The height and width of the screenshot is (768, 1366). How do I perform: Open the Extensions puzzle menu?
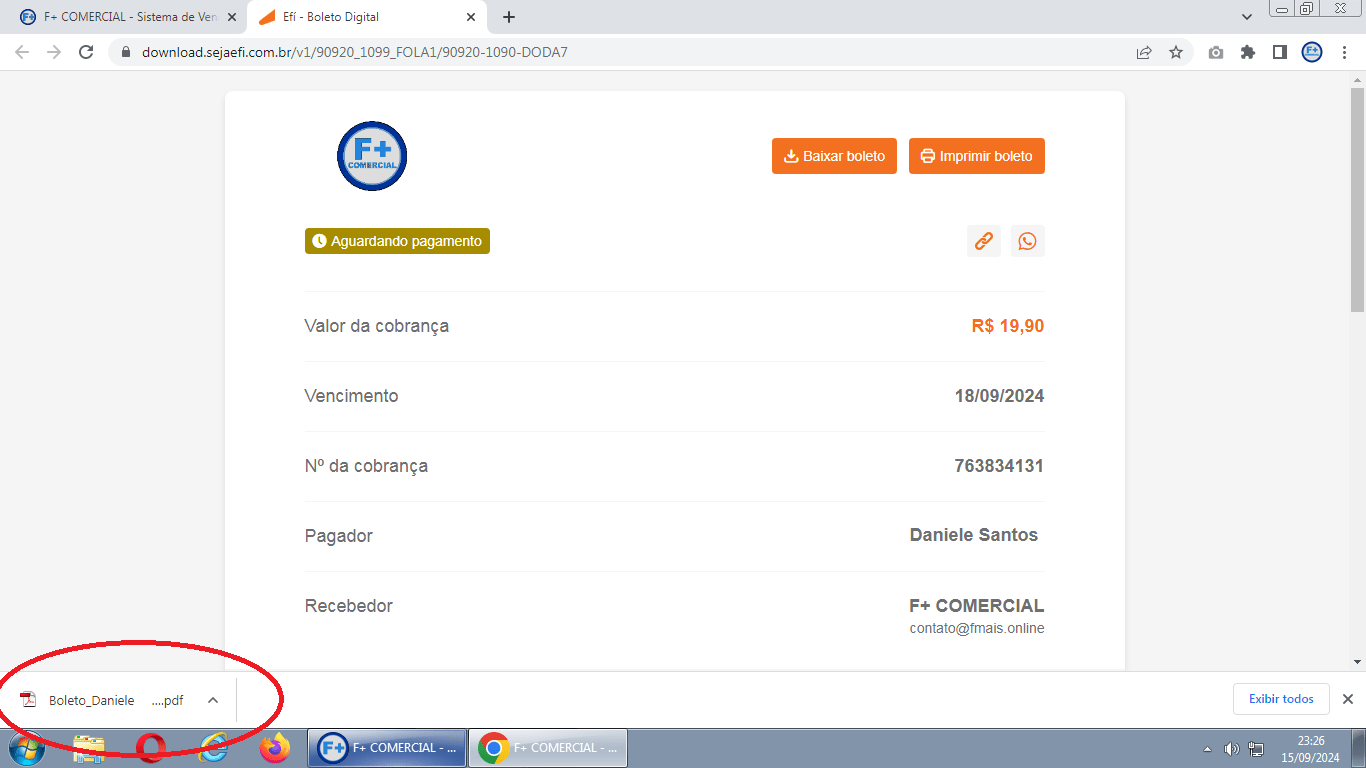tap(1248, 52)
